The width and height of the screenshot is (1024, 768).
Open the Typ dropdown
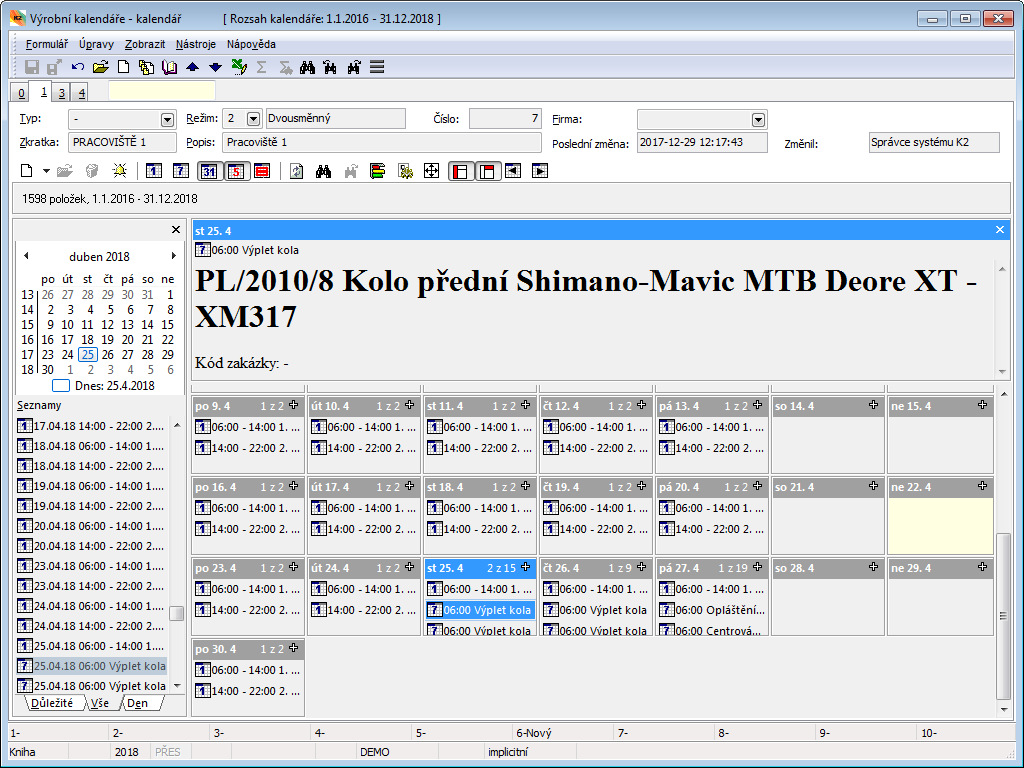click(167, 120)
